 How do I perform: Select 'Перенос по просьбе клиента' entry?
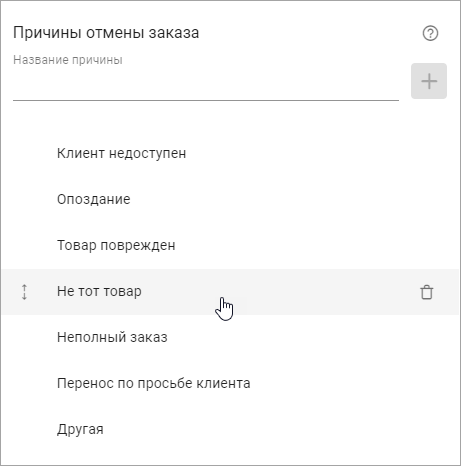point(153,383)
